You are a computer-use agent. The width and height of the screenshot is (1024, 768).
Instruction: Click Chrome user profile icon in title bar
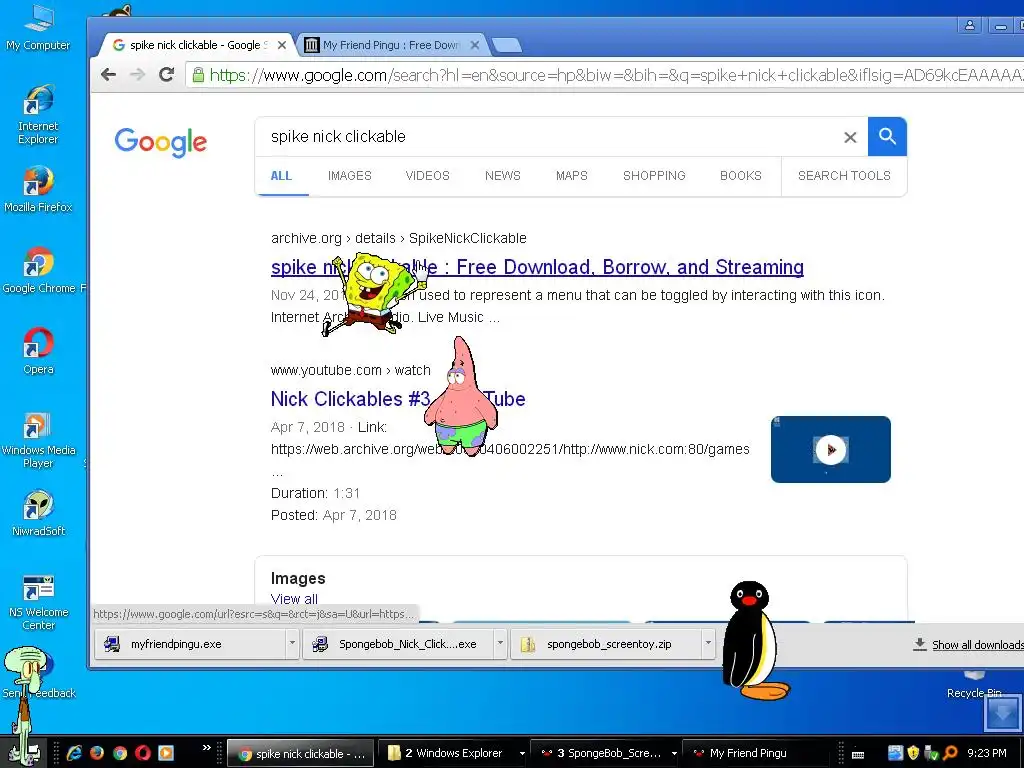(x=970, y=25)
